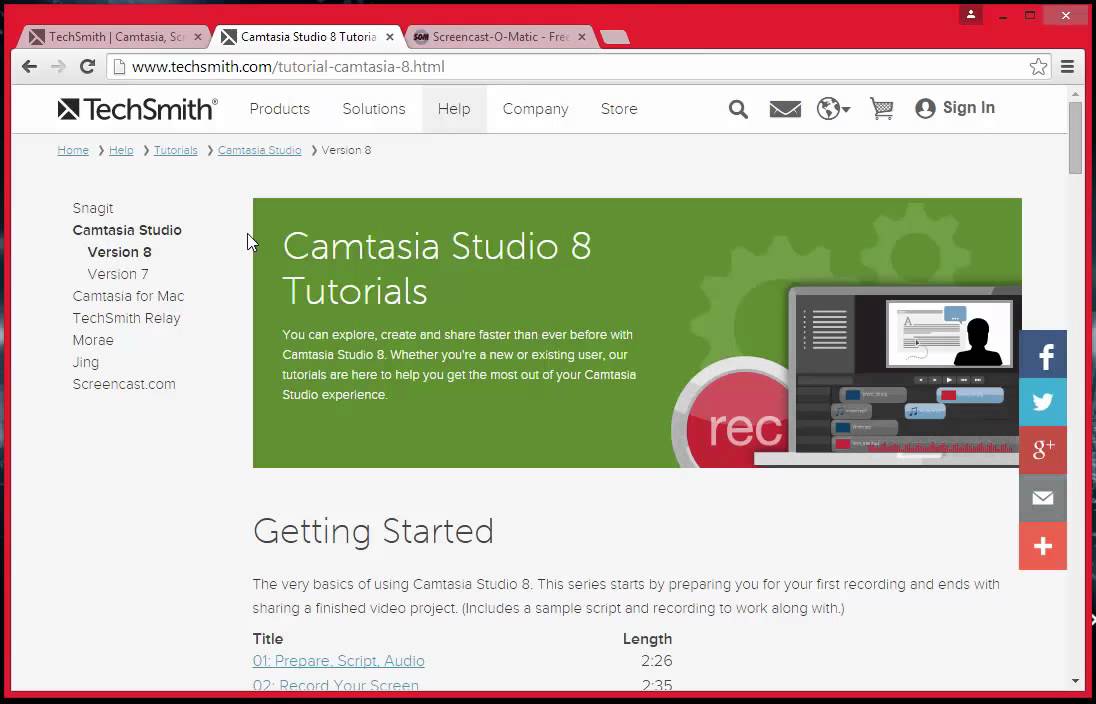Click the envelope contact icon in header
1096x704 pixels.
tap(785, 109)
